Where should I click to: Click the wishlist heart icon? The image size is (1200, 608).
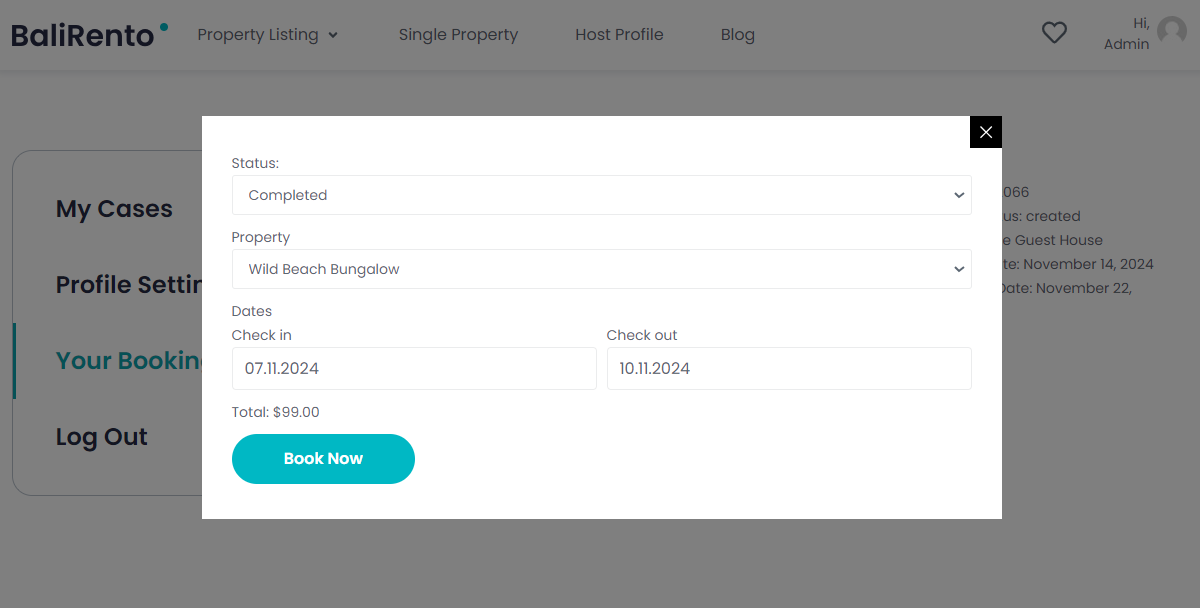click(1054, 32)
